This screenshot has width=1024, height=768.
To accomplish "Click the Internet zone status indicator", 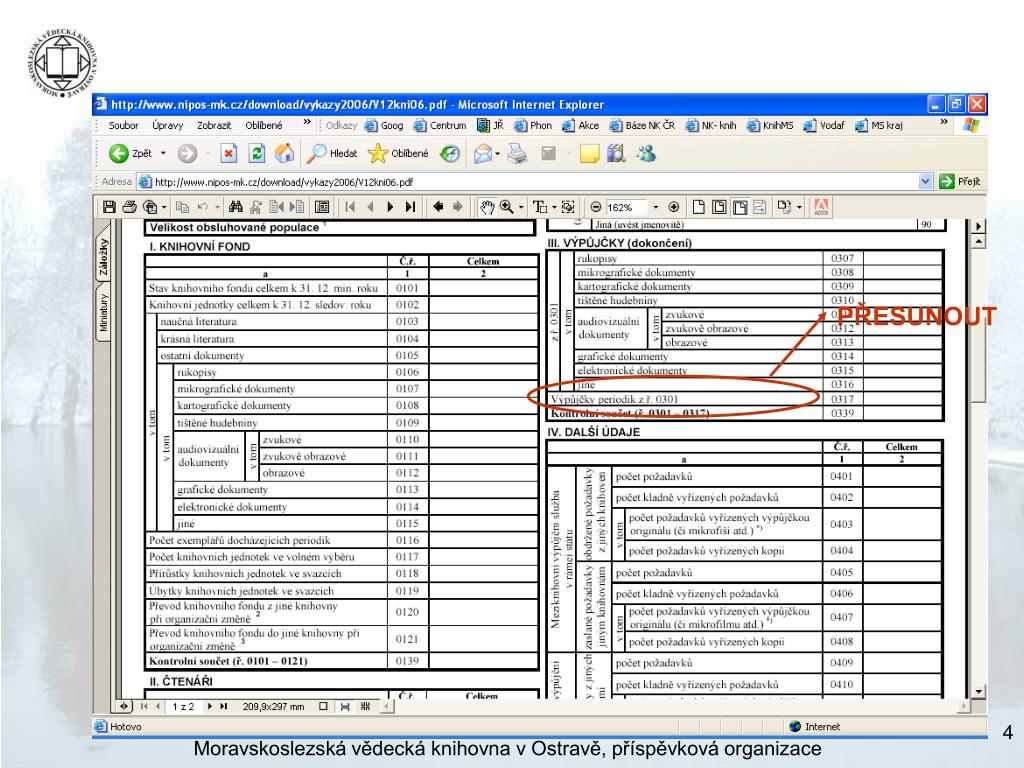I will (814, 726).
